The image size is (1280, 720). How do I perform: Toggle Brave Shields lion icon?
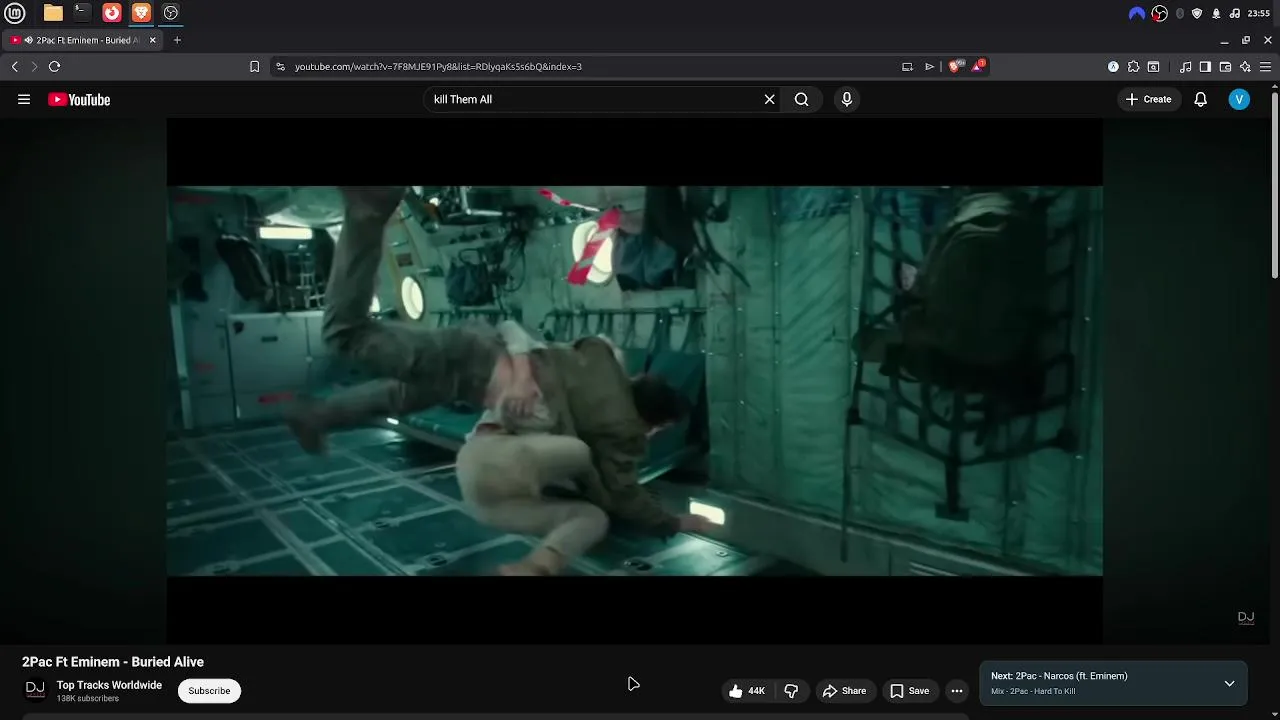tap(954, 67)
